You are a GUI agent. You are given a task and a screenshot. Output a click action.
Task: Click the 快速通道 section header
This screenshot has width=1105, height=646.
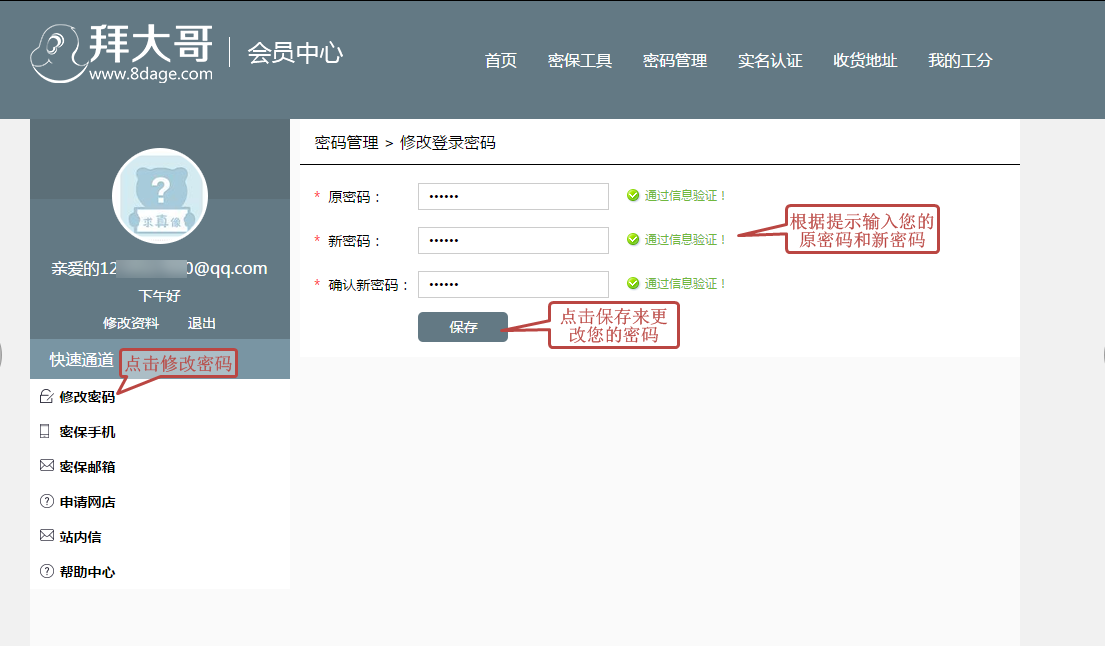click(x=82, y=360)
